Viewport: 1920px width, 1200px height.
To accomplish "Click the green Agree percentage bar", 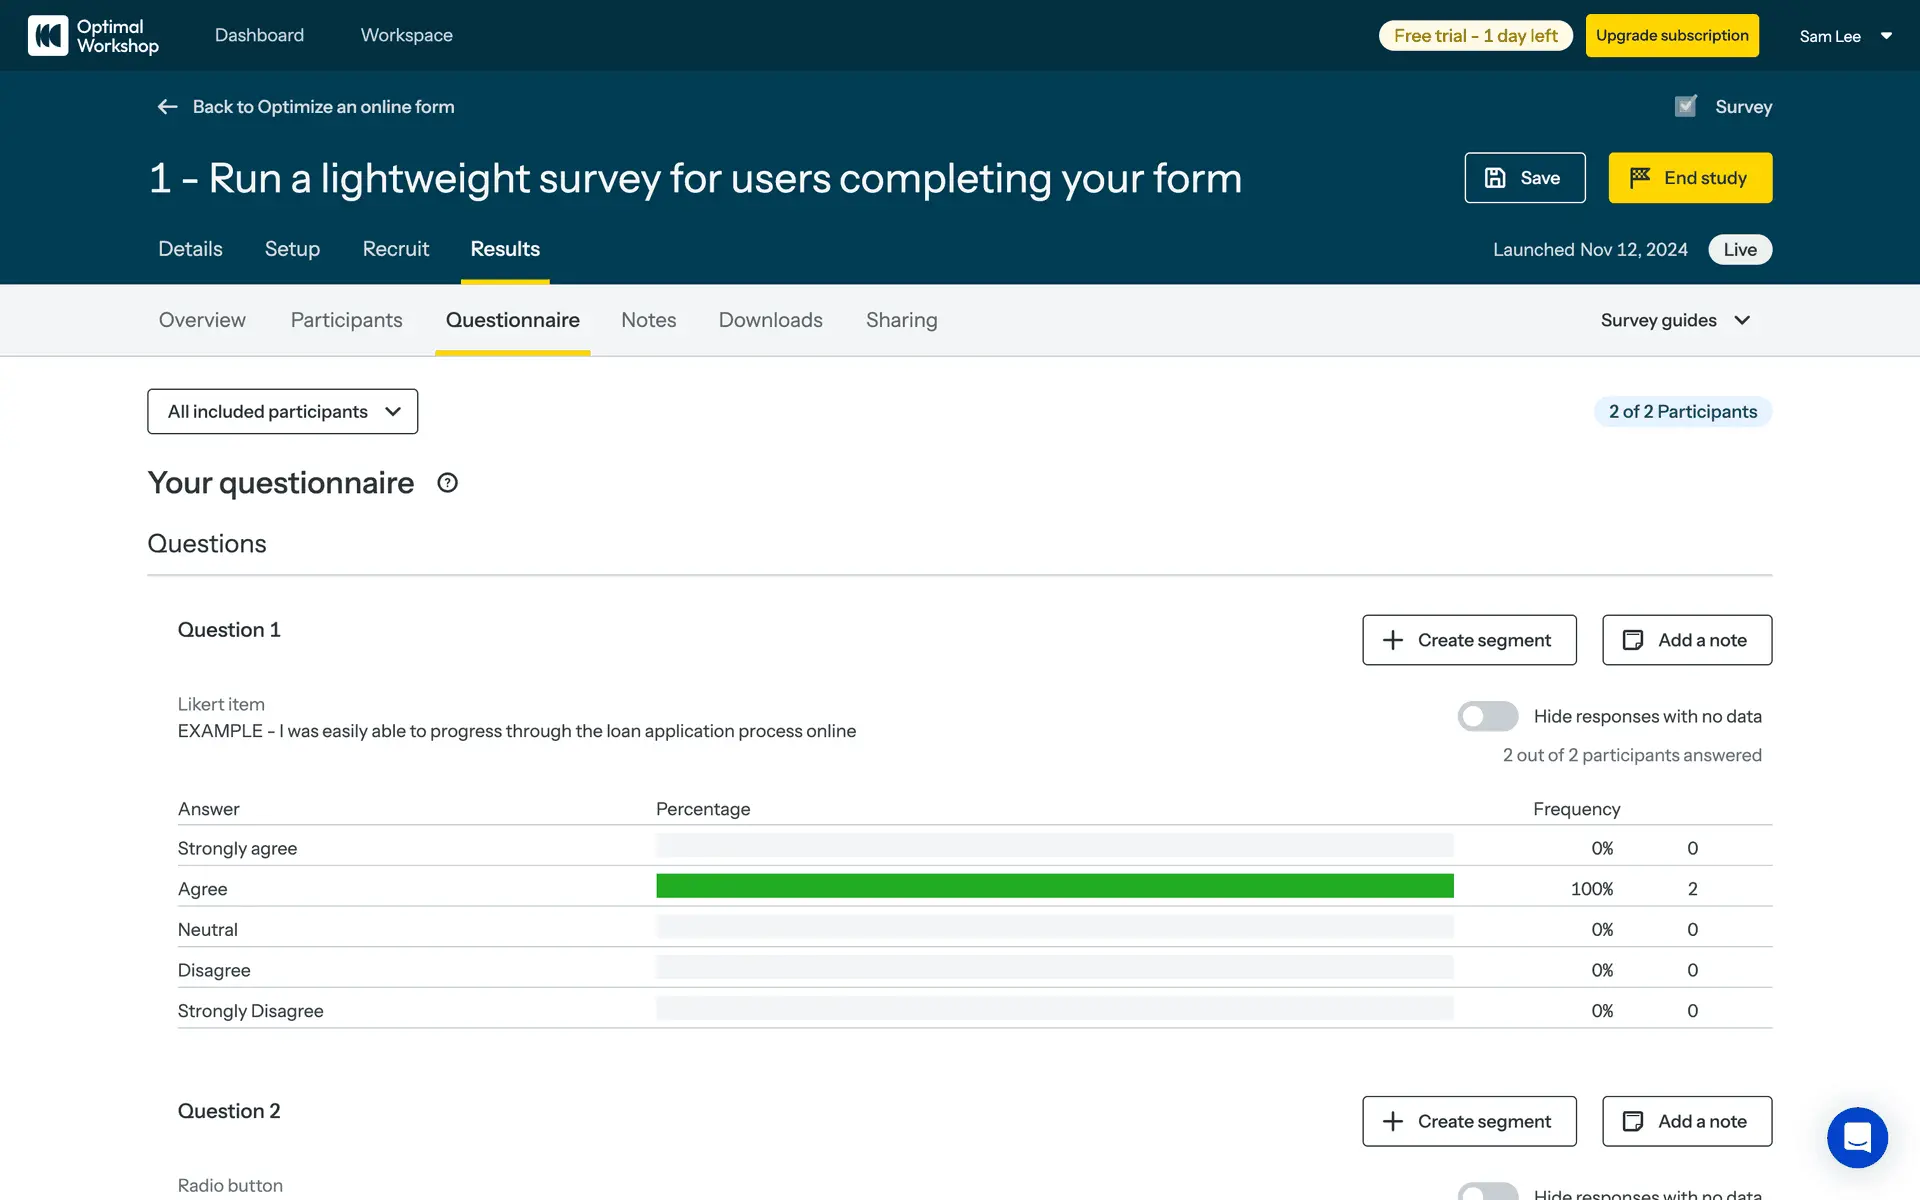I will [1054, 886].
